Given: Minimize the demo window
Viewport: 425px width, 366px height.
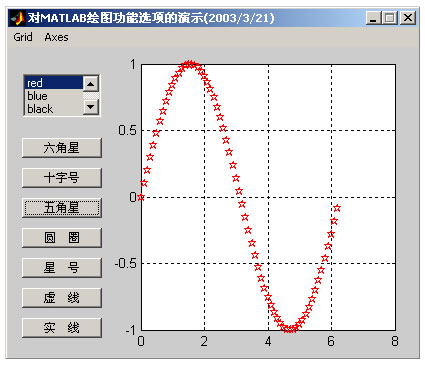Looking at the screenshot, I should pyautogui.click(x=374, y=18).
